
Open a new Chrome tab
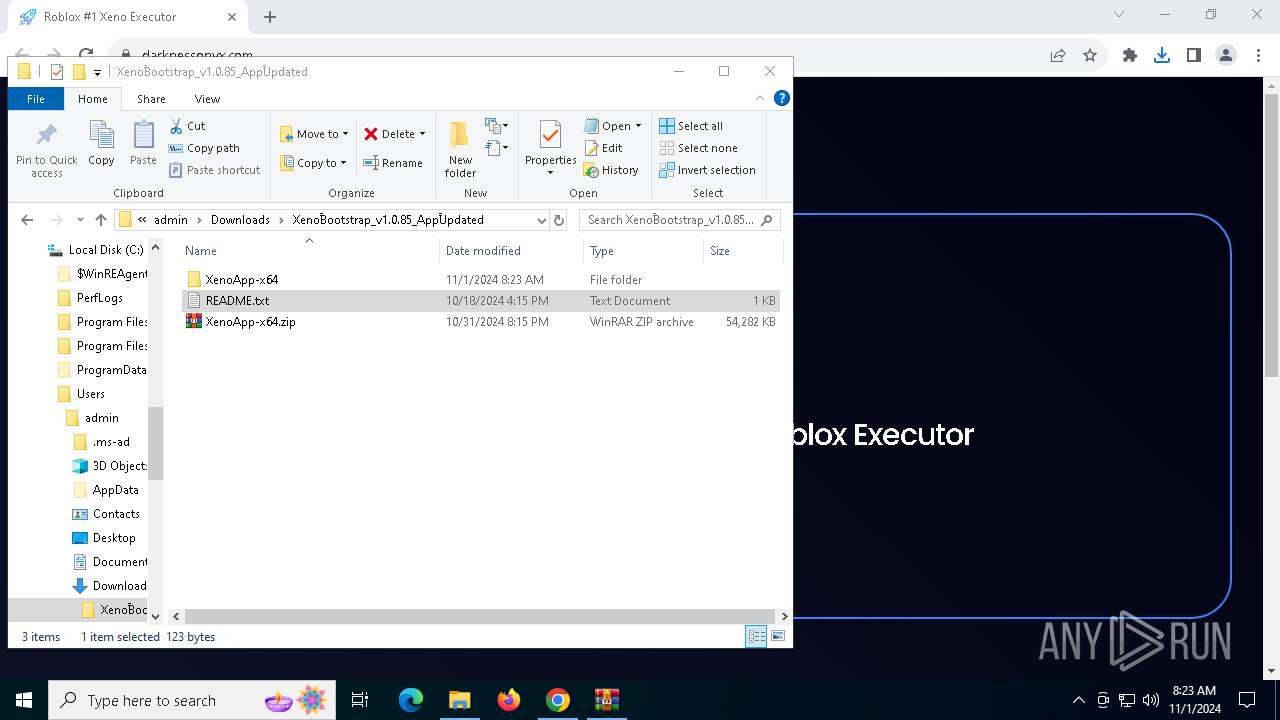point(270,17)
